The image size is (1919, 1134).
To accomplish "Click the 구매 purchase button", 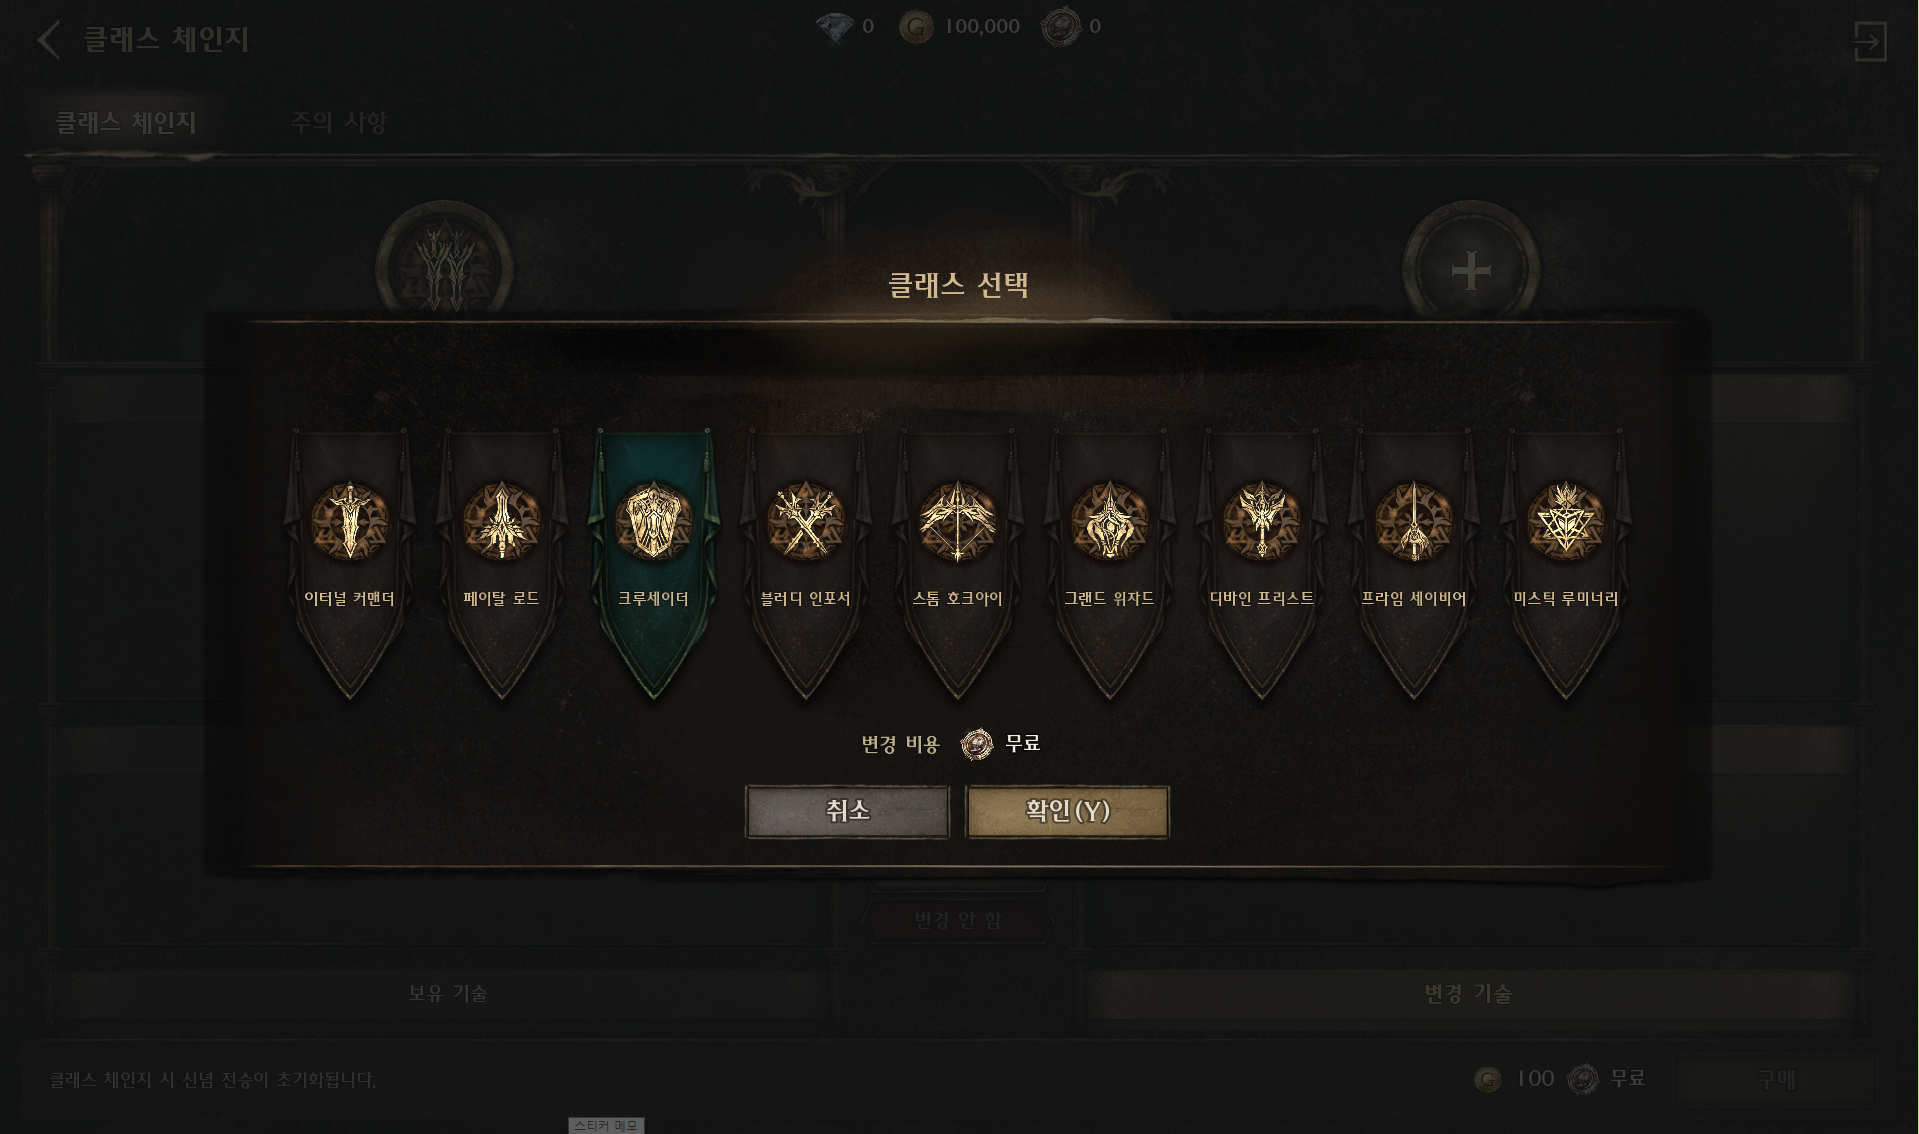I will tap(1775, 1079).
